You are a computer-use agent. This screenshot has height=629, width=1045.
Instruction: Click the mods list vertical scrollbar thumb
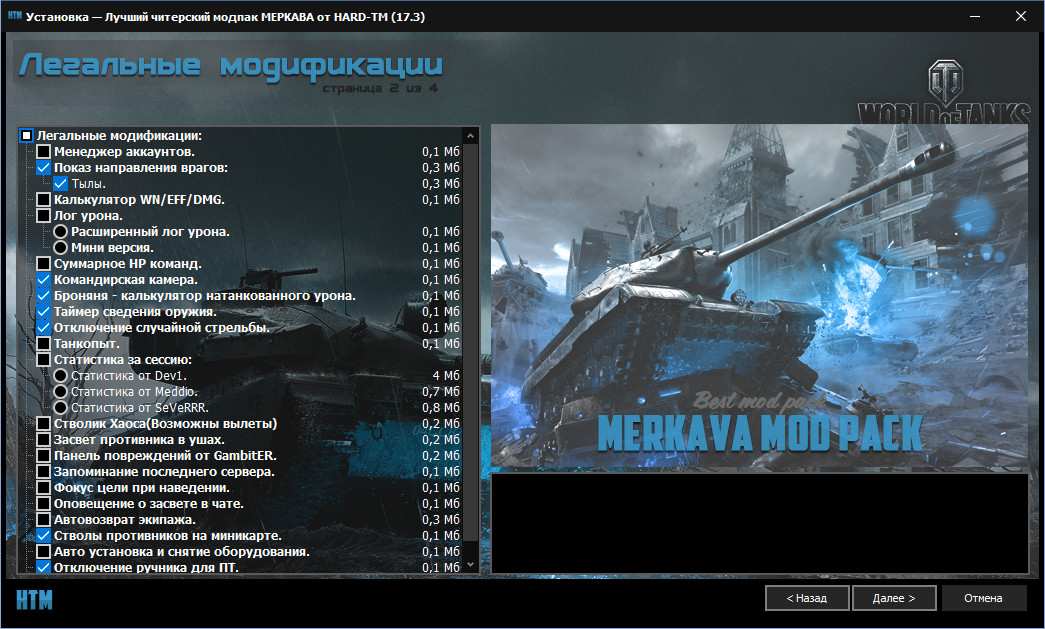471,342
